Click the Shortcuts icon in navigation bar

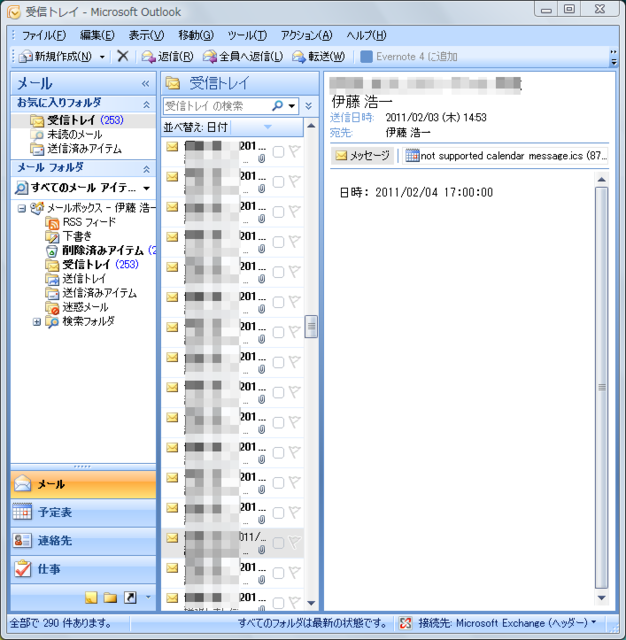130,598
